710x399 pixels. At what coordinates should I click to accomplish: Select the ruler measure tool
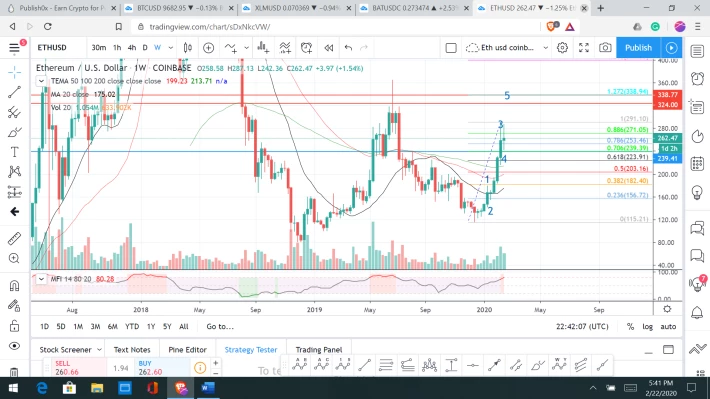point(14,238)
